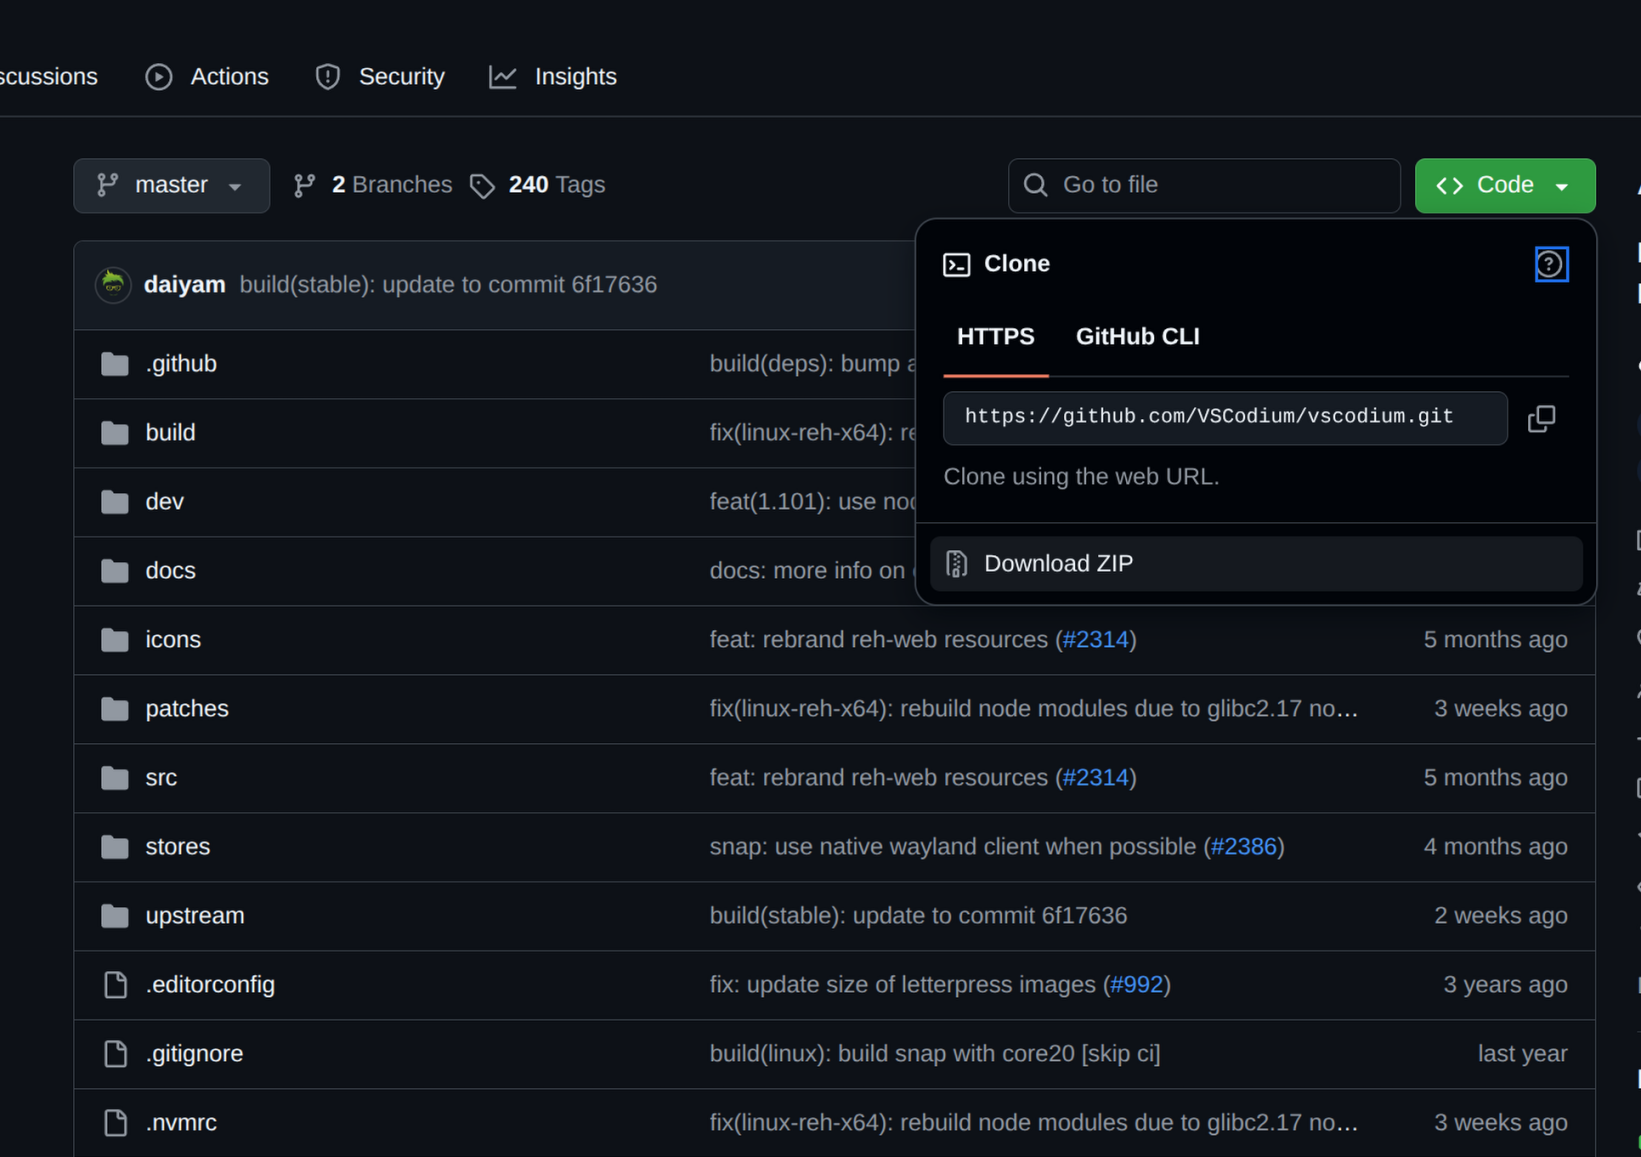Click the file icon beside .editorconfig

point(116,985)
